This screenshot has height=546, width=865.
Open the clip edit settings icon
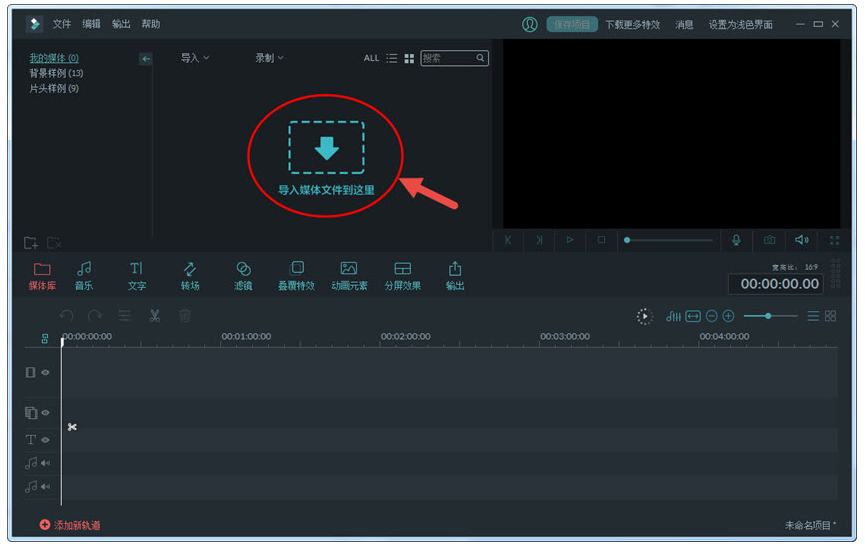point(125,316)
